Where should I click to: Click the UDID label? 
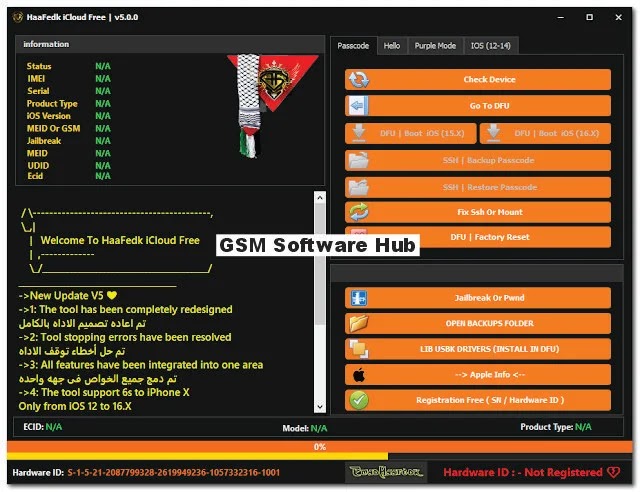(x=38, y=166)
